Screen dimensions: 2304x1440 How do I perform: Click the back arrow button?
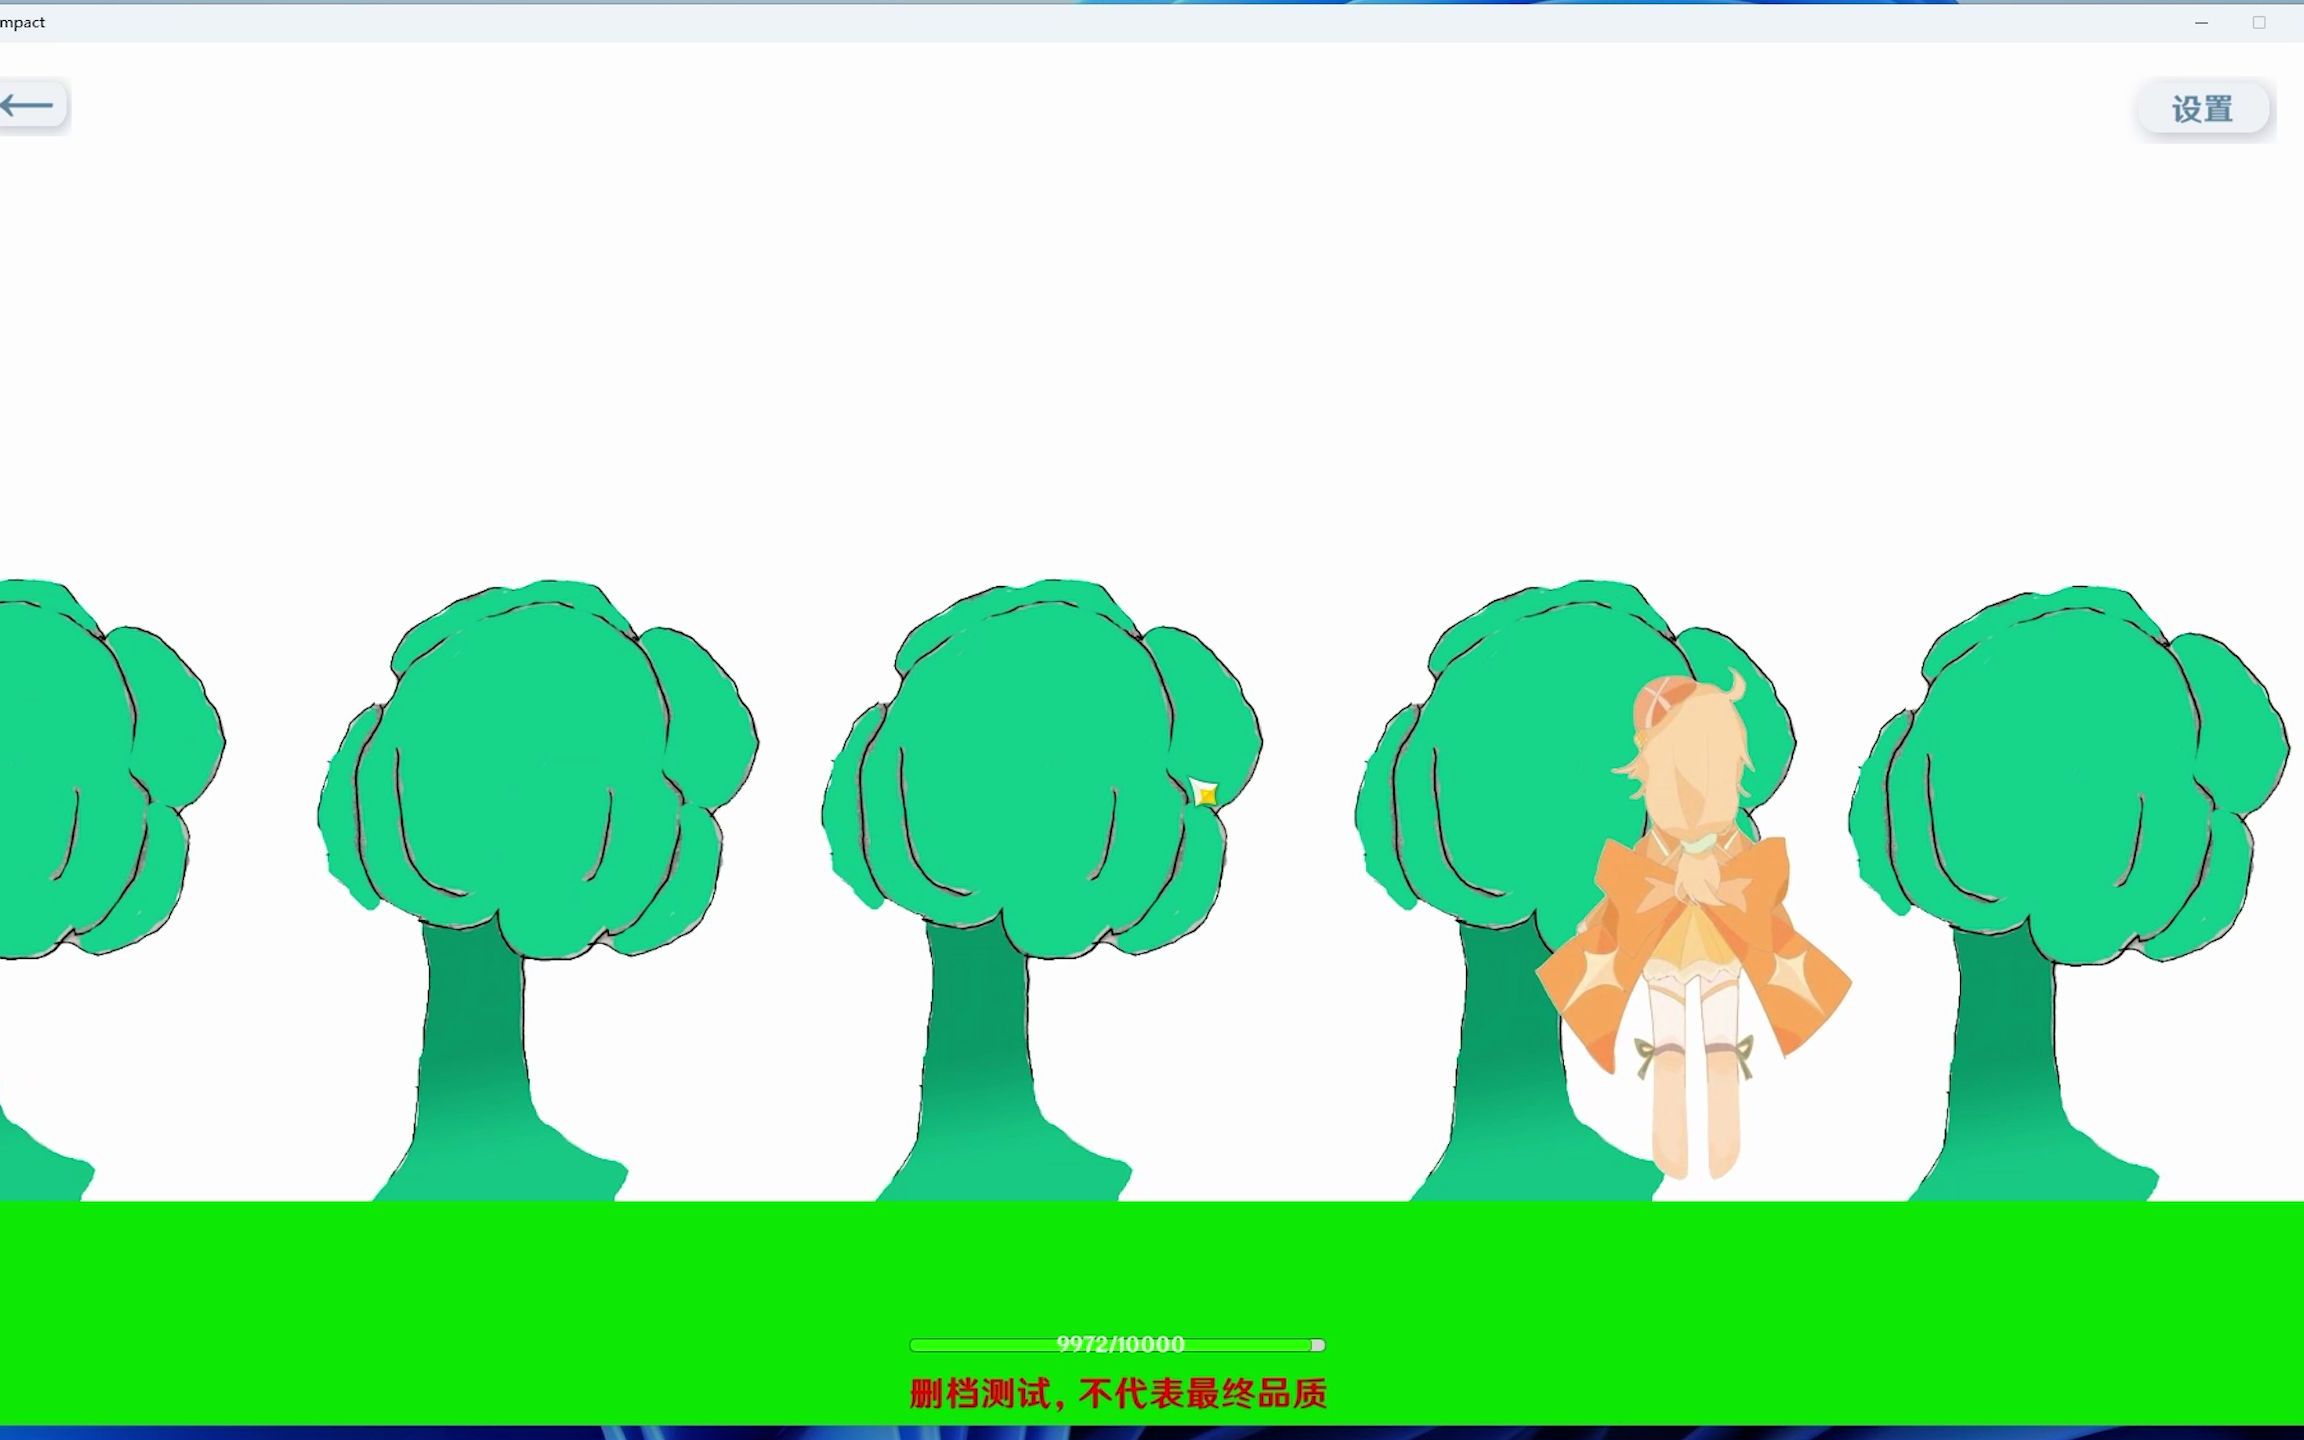click(x=30, y=105)
